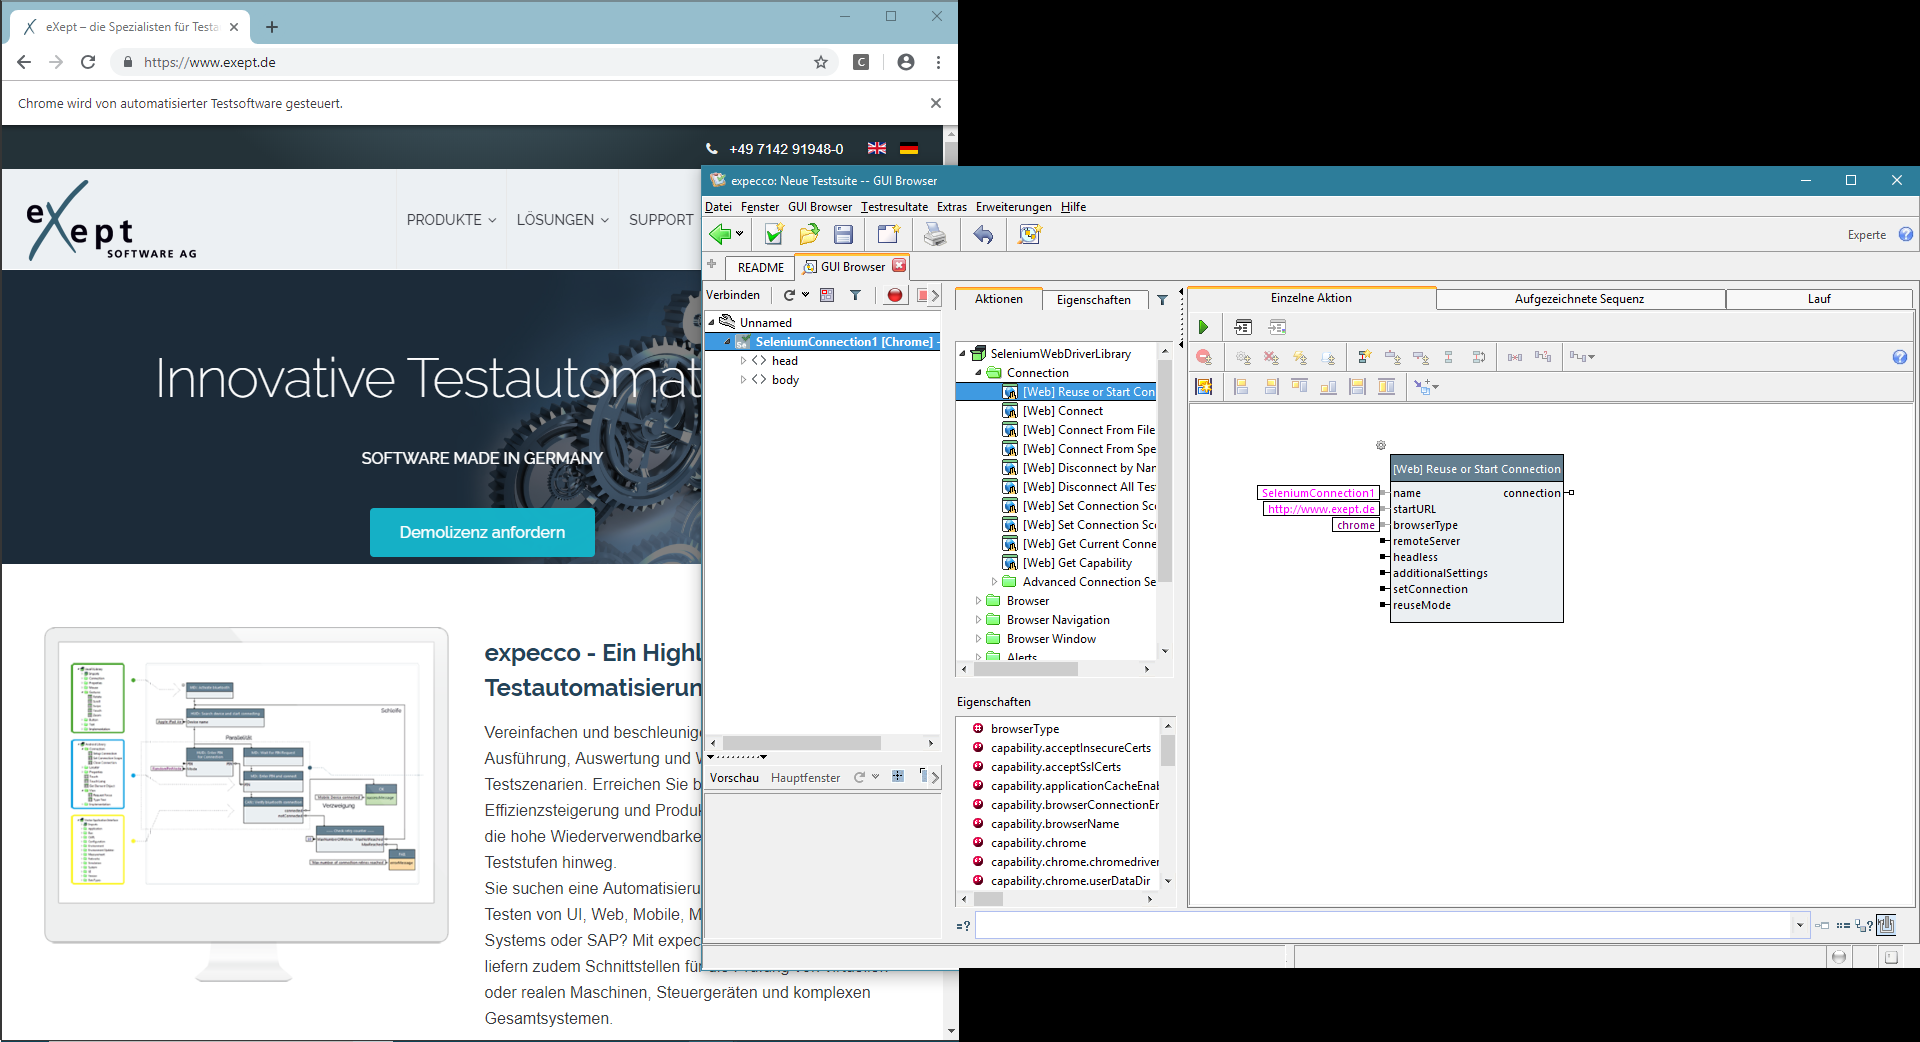Click the new window icon with star

[889, 234]
